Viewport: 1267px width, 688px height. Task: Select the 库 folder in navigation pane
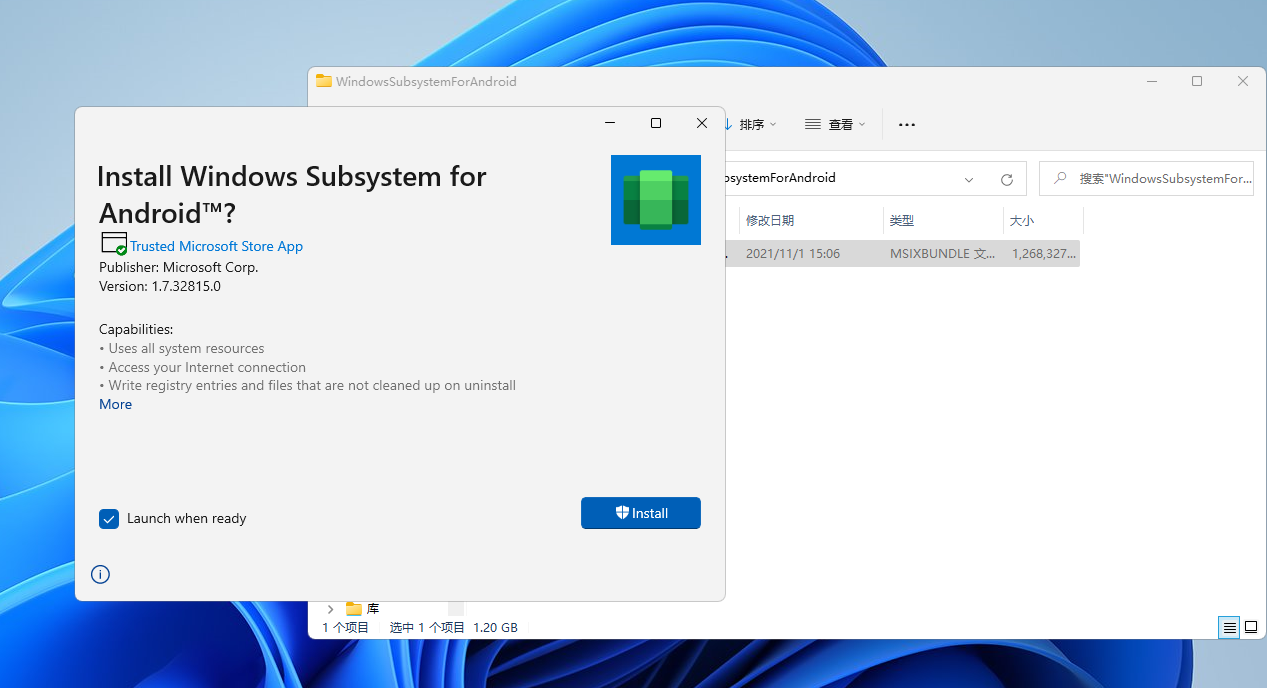click(363, 609)
